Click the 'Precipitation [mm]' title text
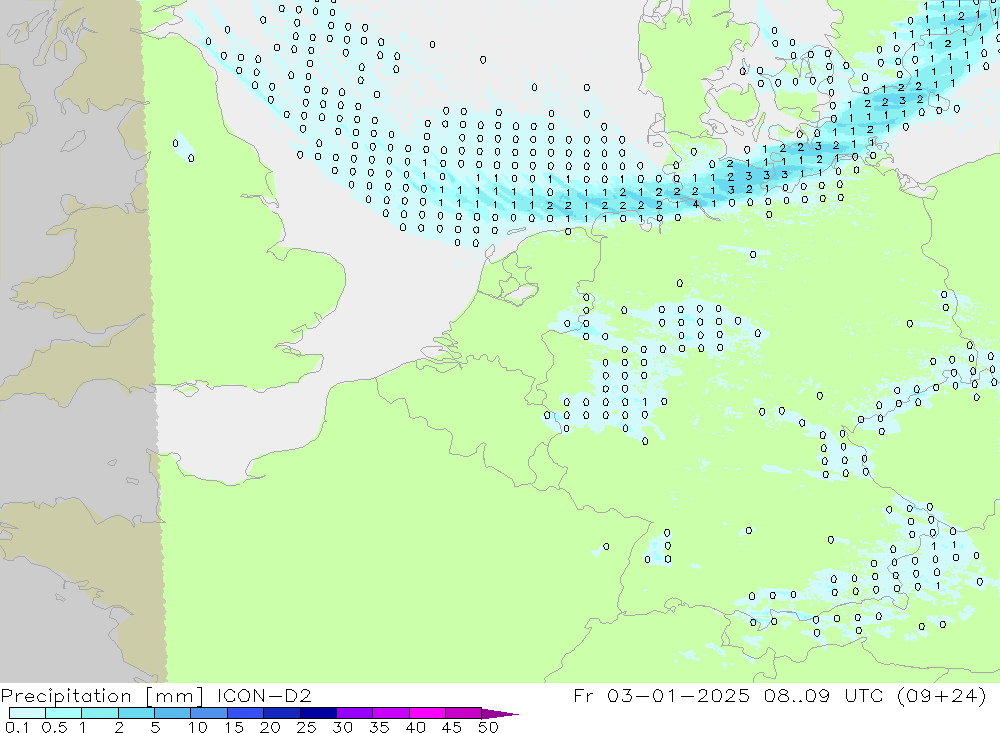The height and width of the screenshot is (733, 1000). 102,696
